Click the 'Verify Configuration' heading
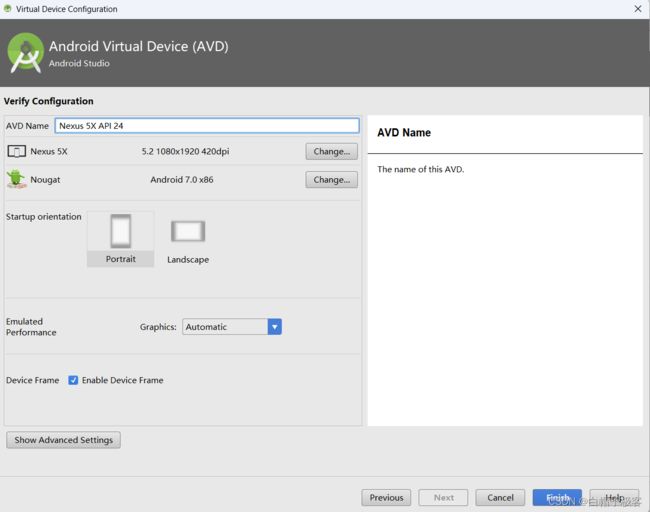650x512 pixels. point(49,101)
